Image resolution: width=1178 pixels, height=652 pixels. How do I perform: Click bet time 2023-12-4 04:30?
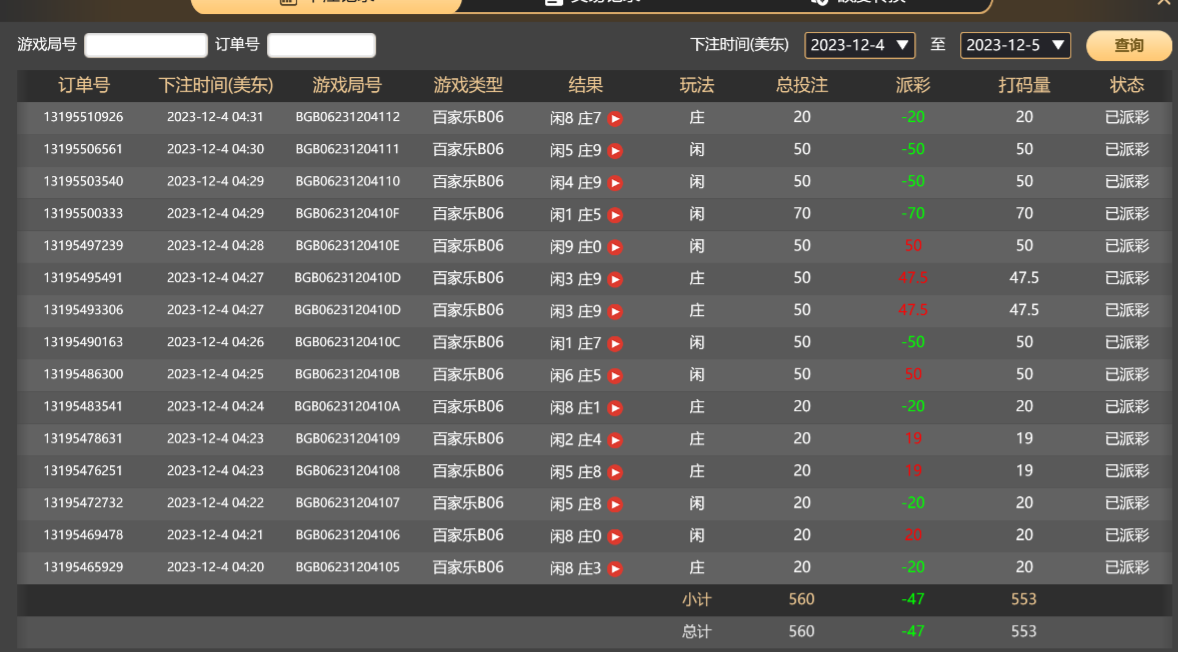pos(216,149)
